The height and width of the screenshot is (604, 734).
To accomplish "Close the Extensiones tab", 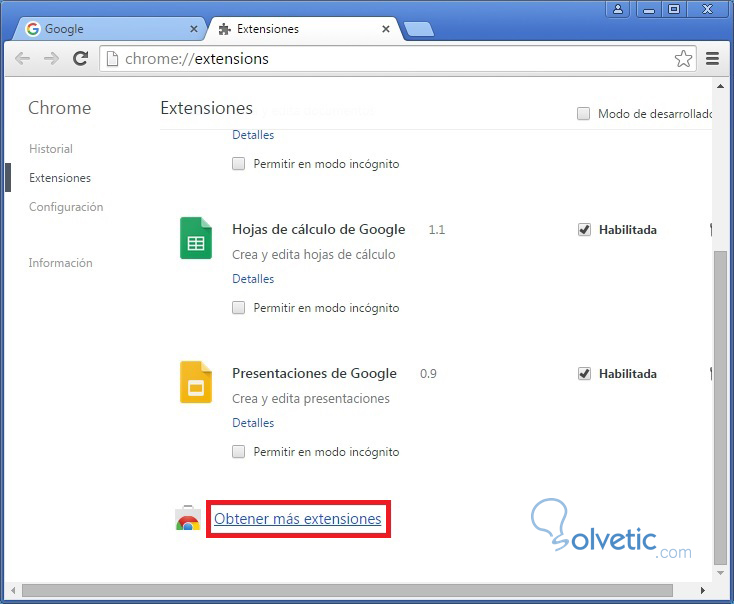I will click(x=386, y=29).
